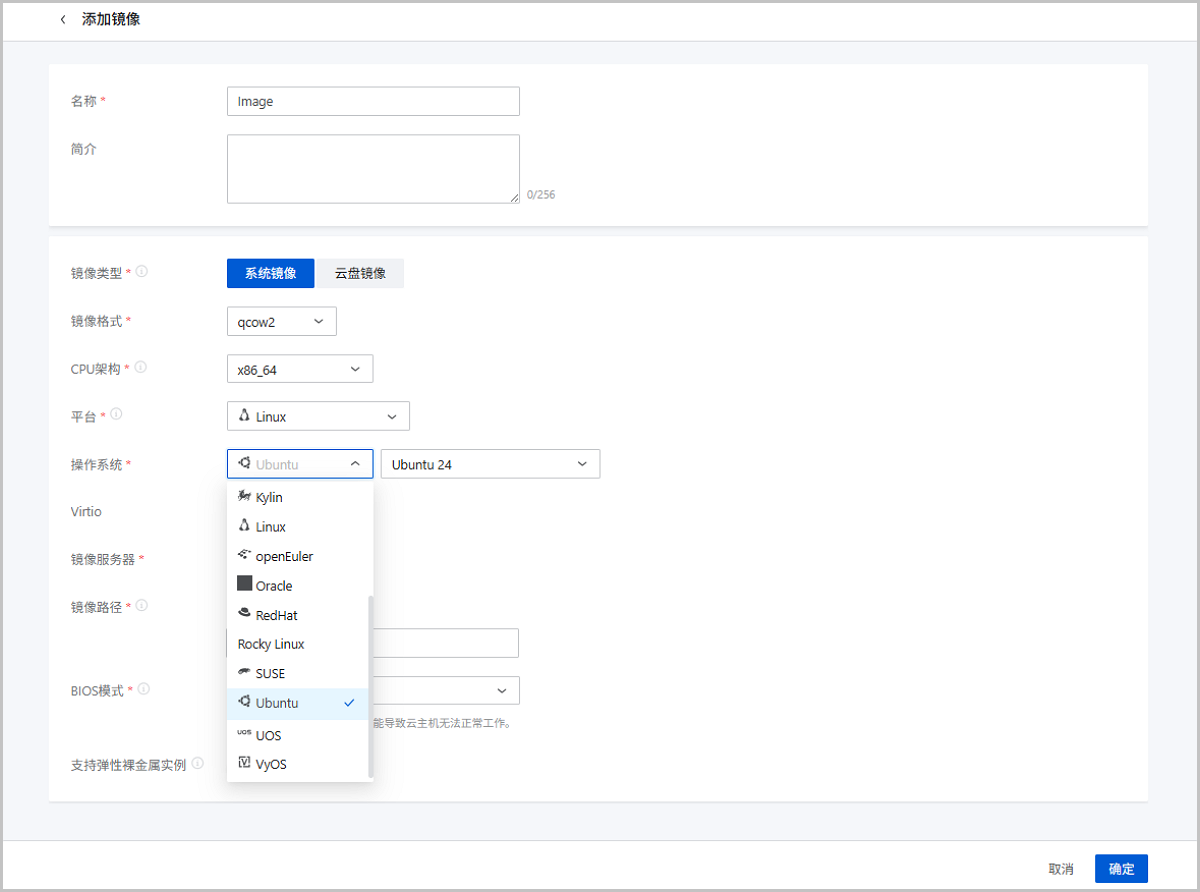The width and height of the screenshot is (1200, 892).
Task: Click the back arrow beside 添加镜像
Action: 63,20
